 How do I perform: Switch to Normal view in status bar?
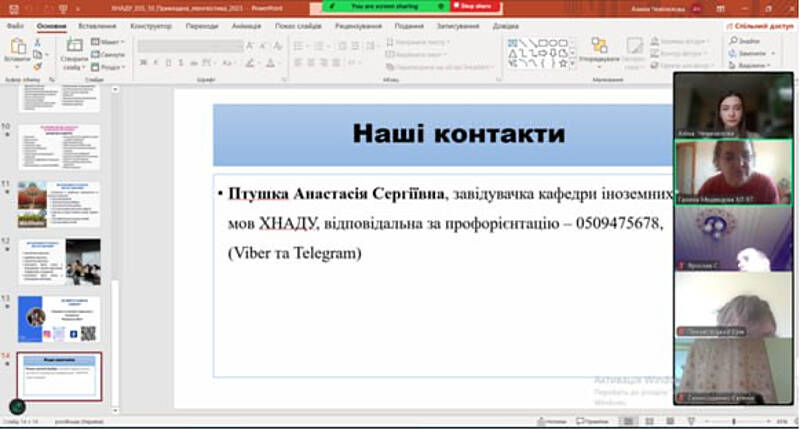point(629,421)
